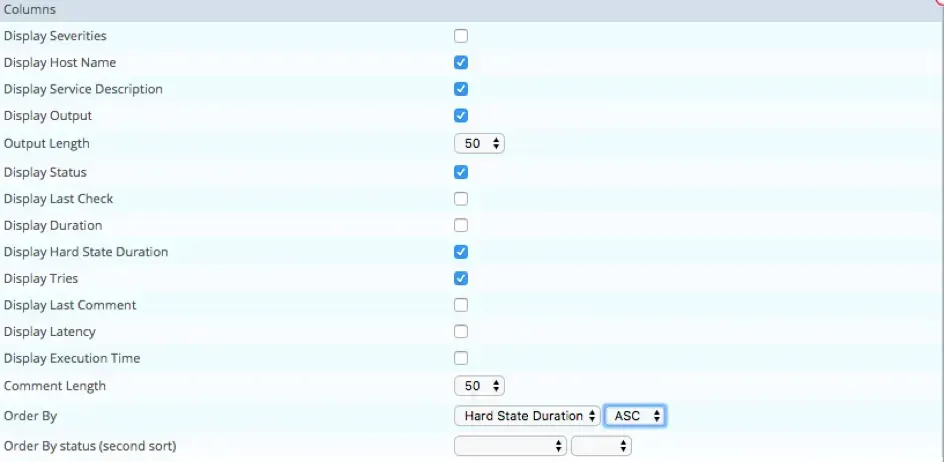Uncheck the Display Host Name checkbox
This screenshot has height=462, width=944.
(461, 63)
